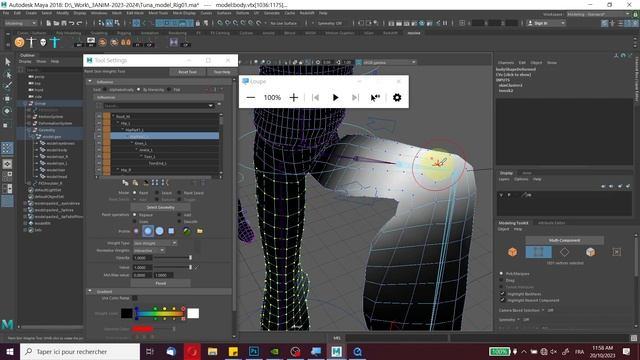The image size is (640, 360).
Task: Select the By Hierarchy sort radio button
Action: [138, 89]
